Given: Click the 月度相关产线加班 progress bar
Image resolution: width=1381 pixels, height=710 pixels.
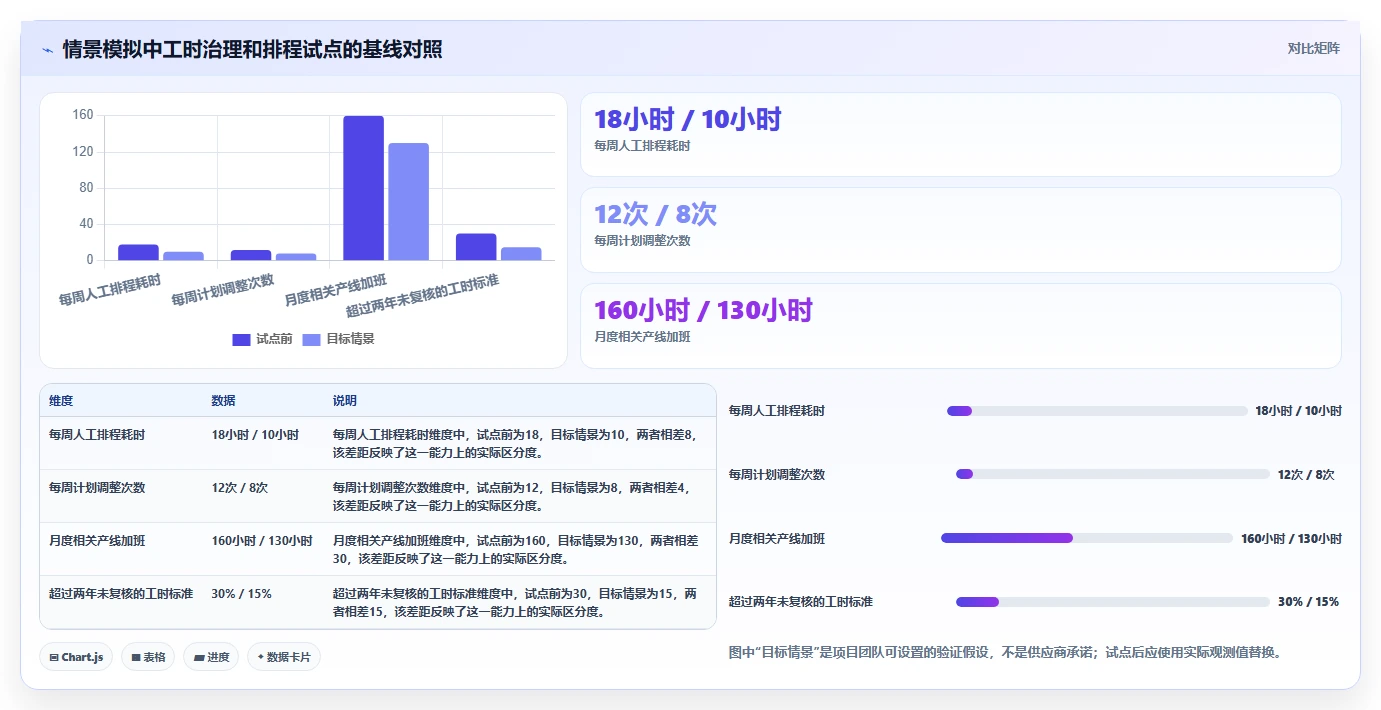Looking at the screenshot, I should (x=1087, y=538).
